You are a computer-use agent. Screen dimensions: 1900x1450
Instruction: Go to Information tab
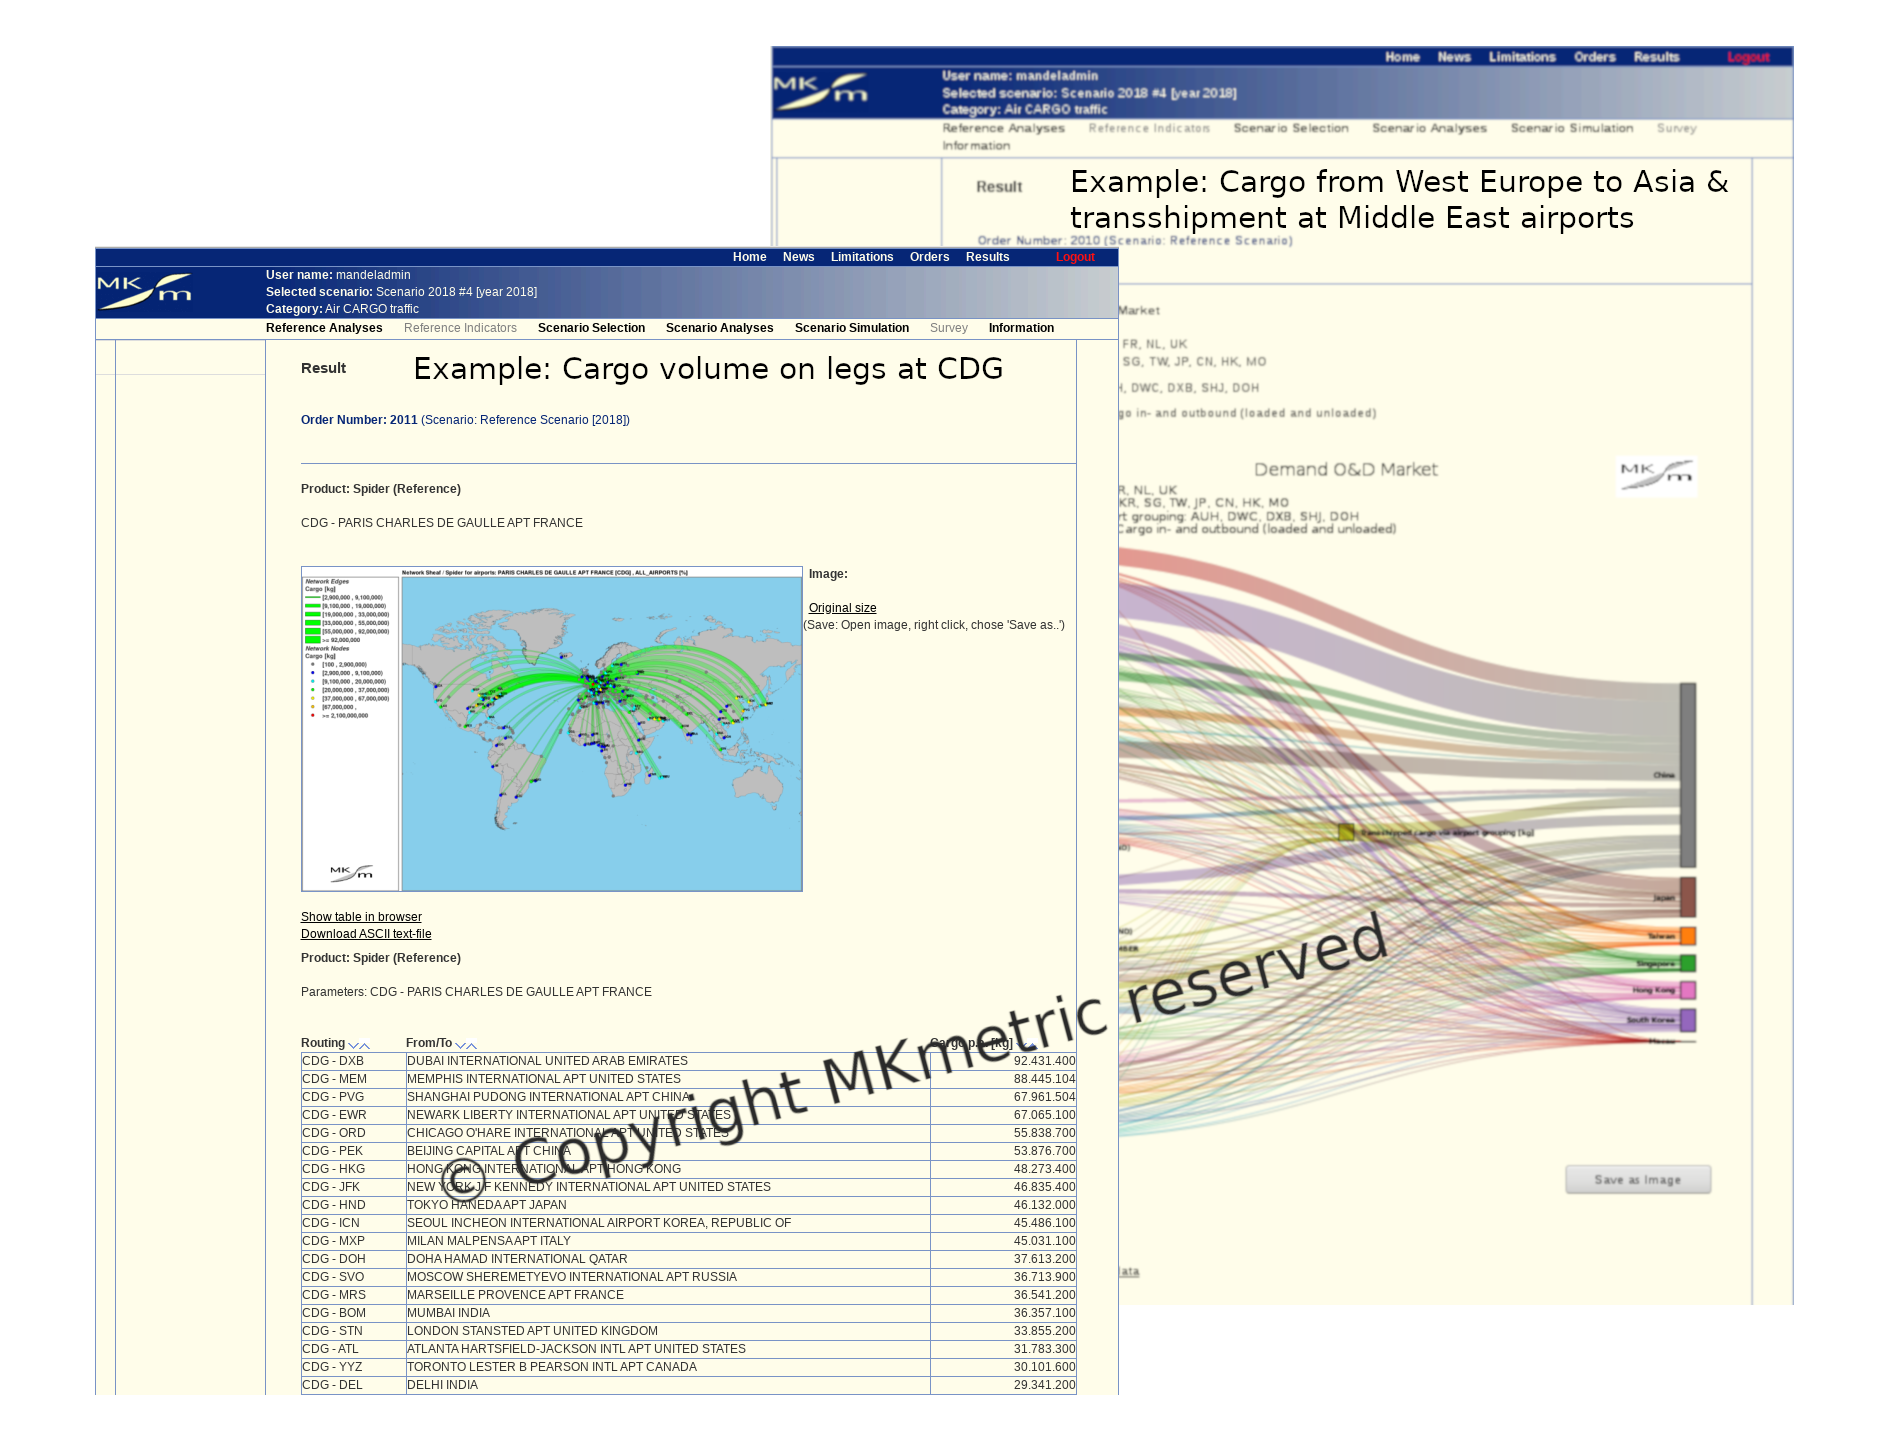[x=1021, y=328]
